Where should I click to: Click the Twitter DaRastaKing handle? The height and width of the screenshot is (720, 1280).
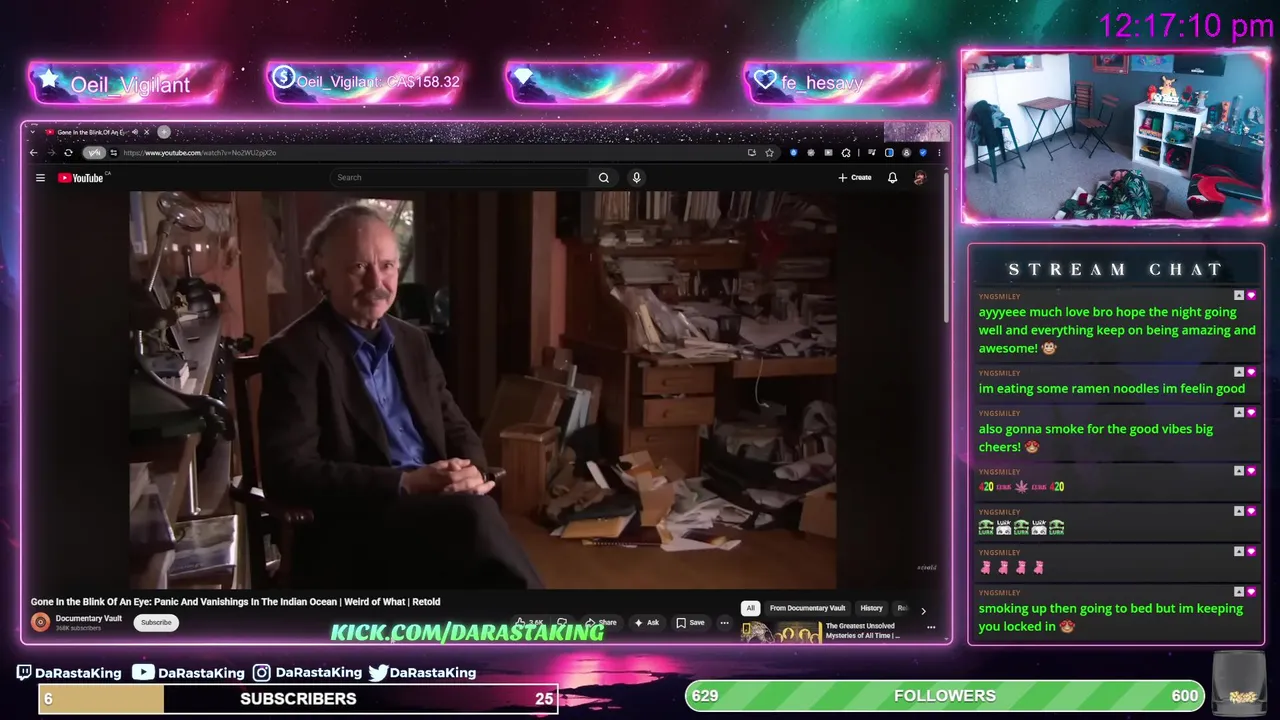click(x=422, y=673)
